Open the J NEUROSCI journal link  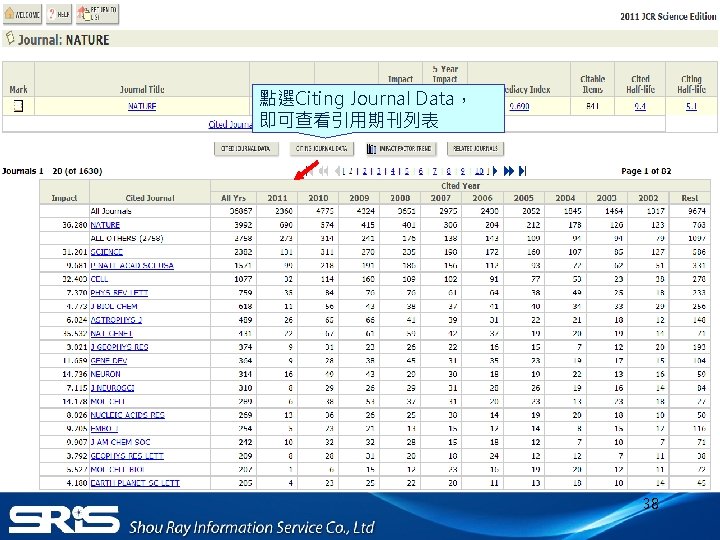(x=112, y=388)
